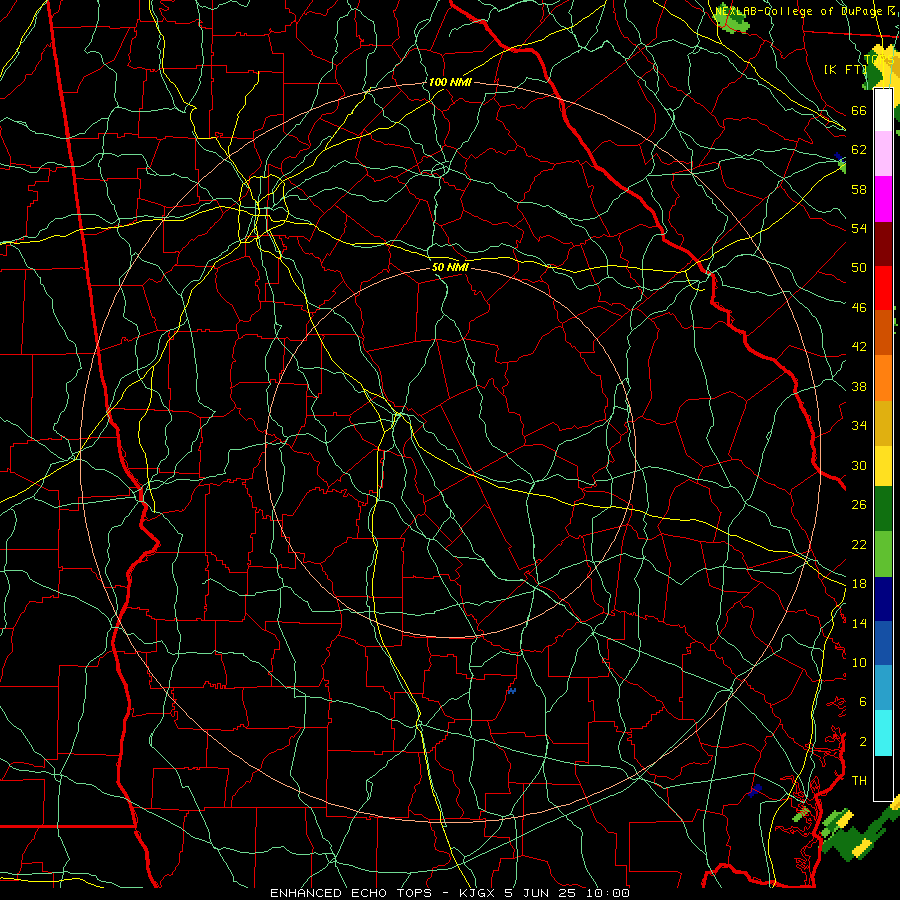Pick the dark maroon swatch on the color scale
This screenshot has width=900, height=900.
pos(883,243)
